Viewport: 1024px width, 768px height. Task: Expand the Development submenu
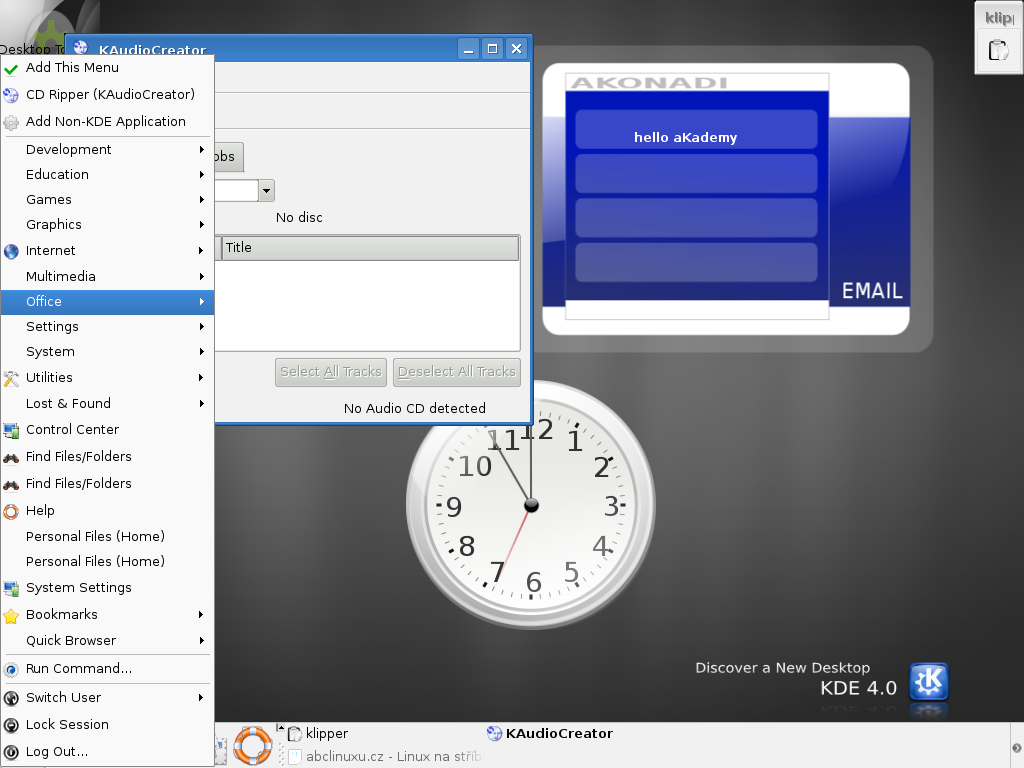pos(107,150)
